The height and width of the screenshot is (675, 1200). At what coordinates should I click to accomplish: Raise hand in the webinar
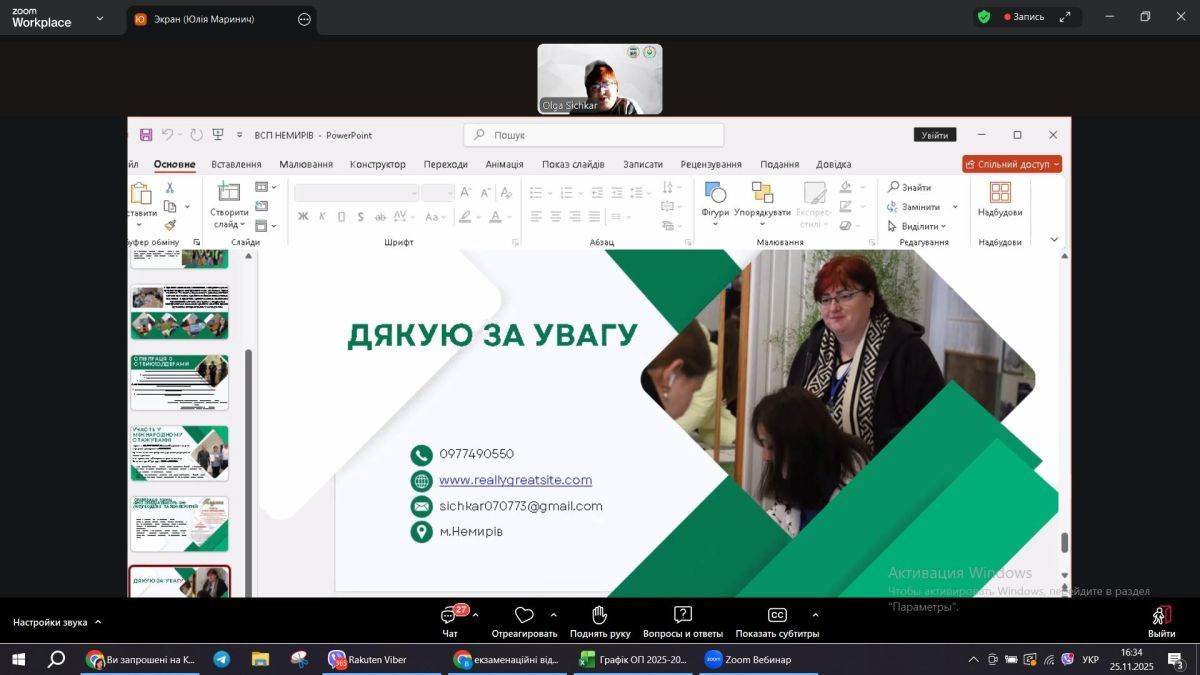[x=600, y=615]
